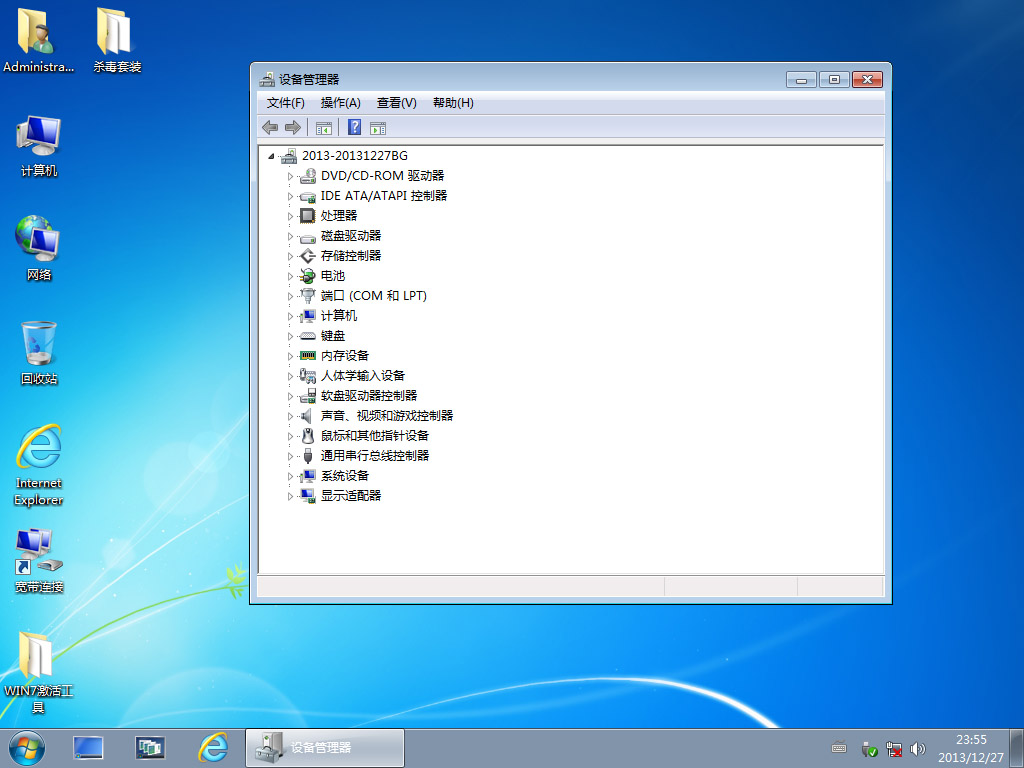Expand the DVD/CD-ROM 驱动器 node arrow

pyautogui.click(x=290, y=176)
